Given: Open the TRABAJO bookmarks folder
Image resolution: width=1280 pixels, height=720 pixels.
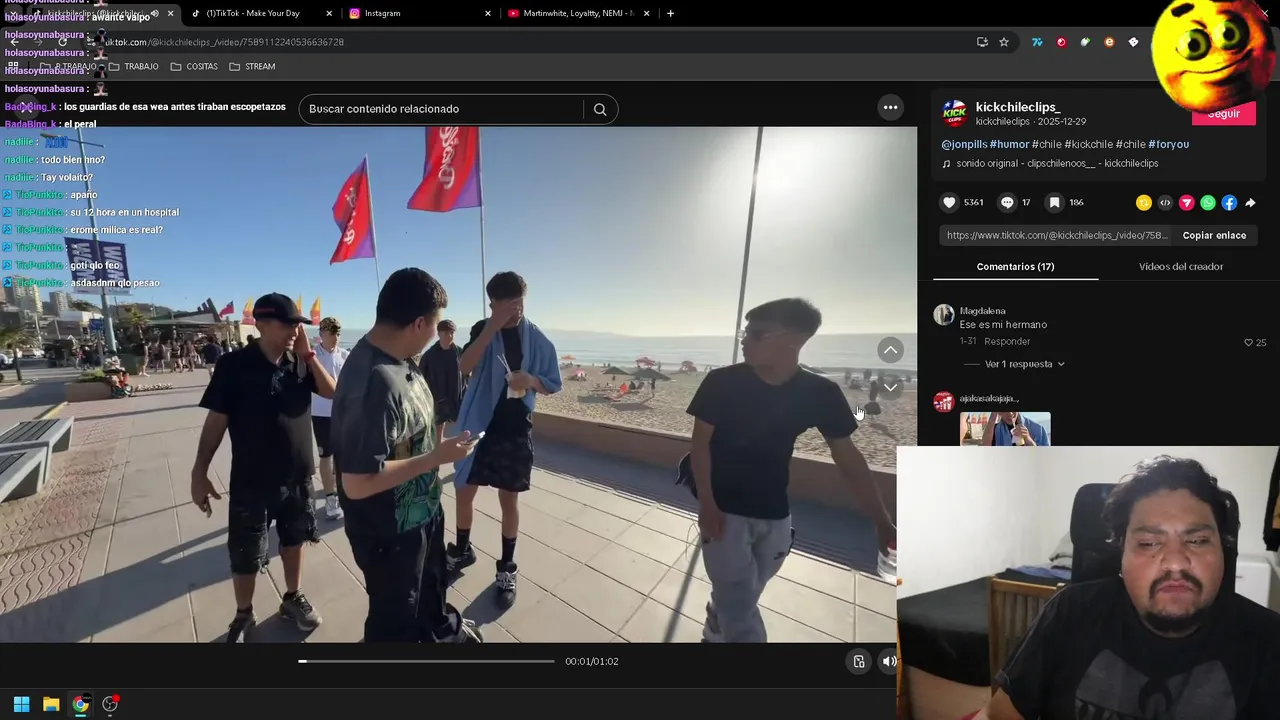Looking at the screenshot, I should [133, 66].
